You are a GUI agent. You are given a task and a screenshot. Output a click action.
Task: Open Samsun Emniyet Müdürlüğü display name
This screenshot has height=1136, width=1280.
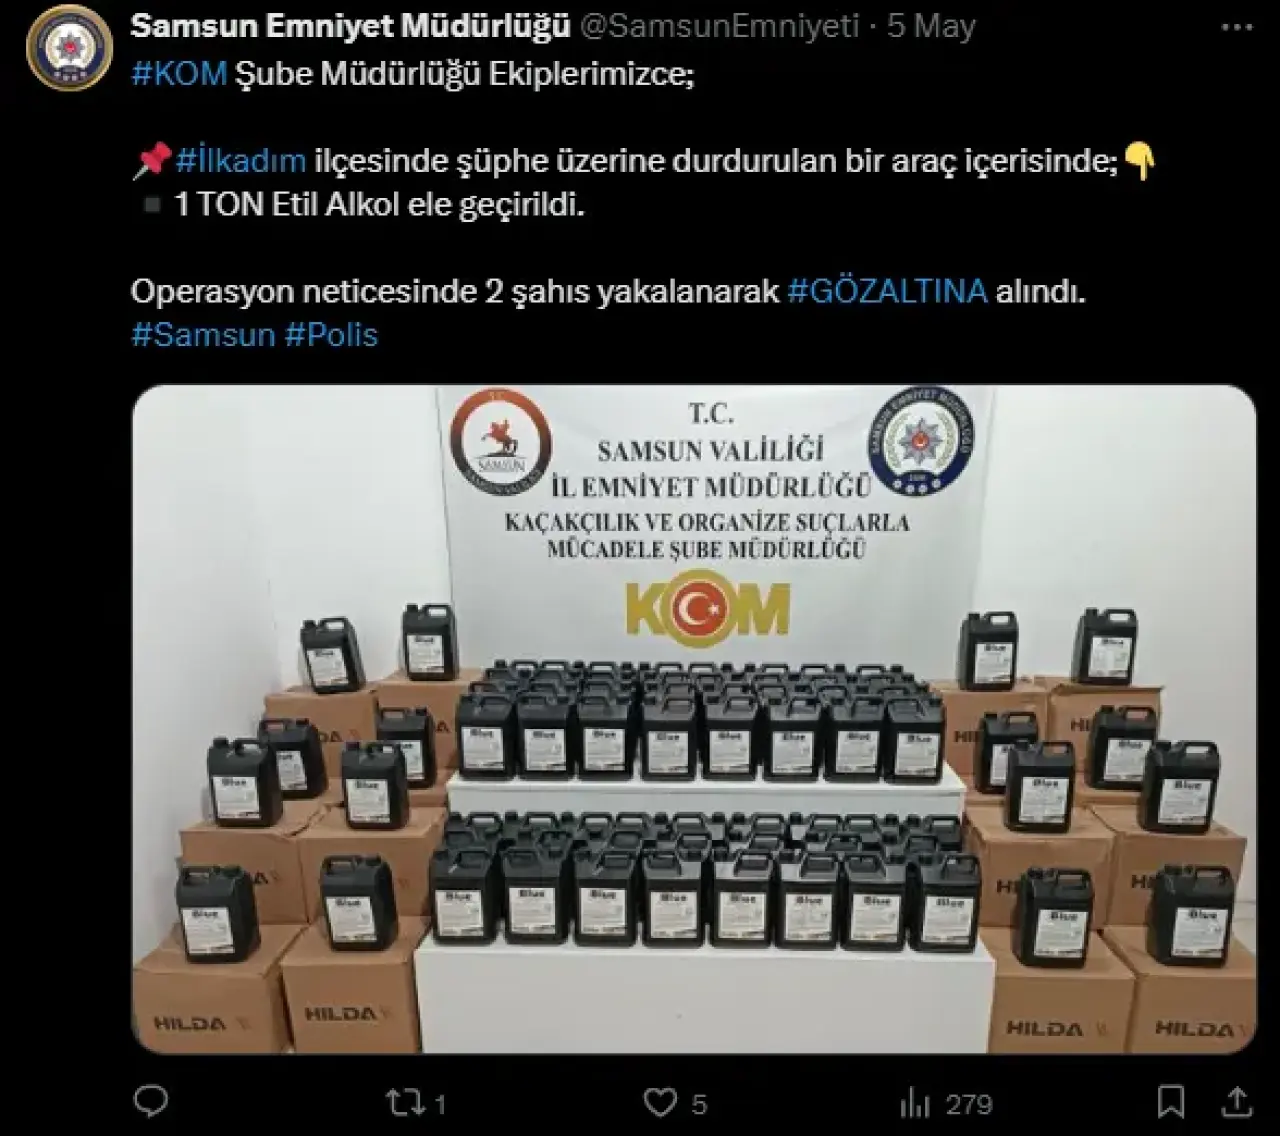pyautogui.click(x=350, y=27)
